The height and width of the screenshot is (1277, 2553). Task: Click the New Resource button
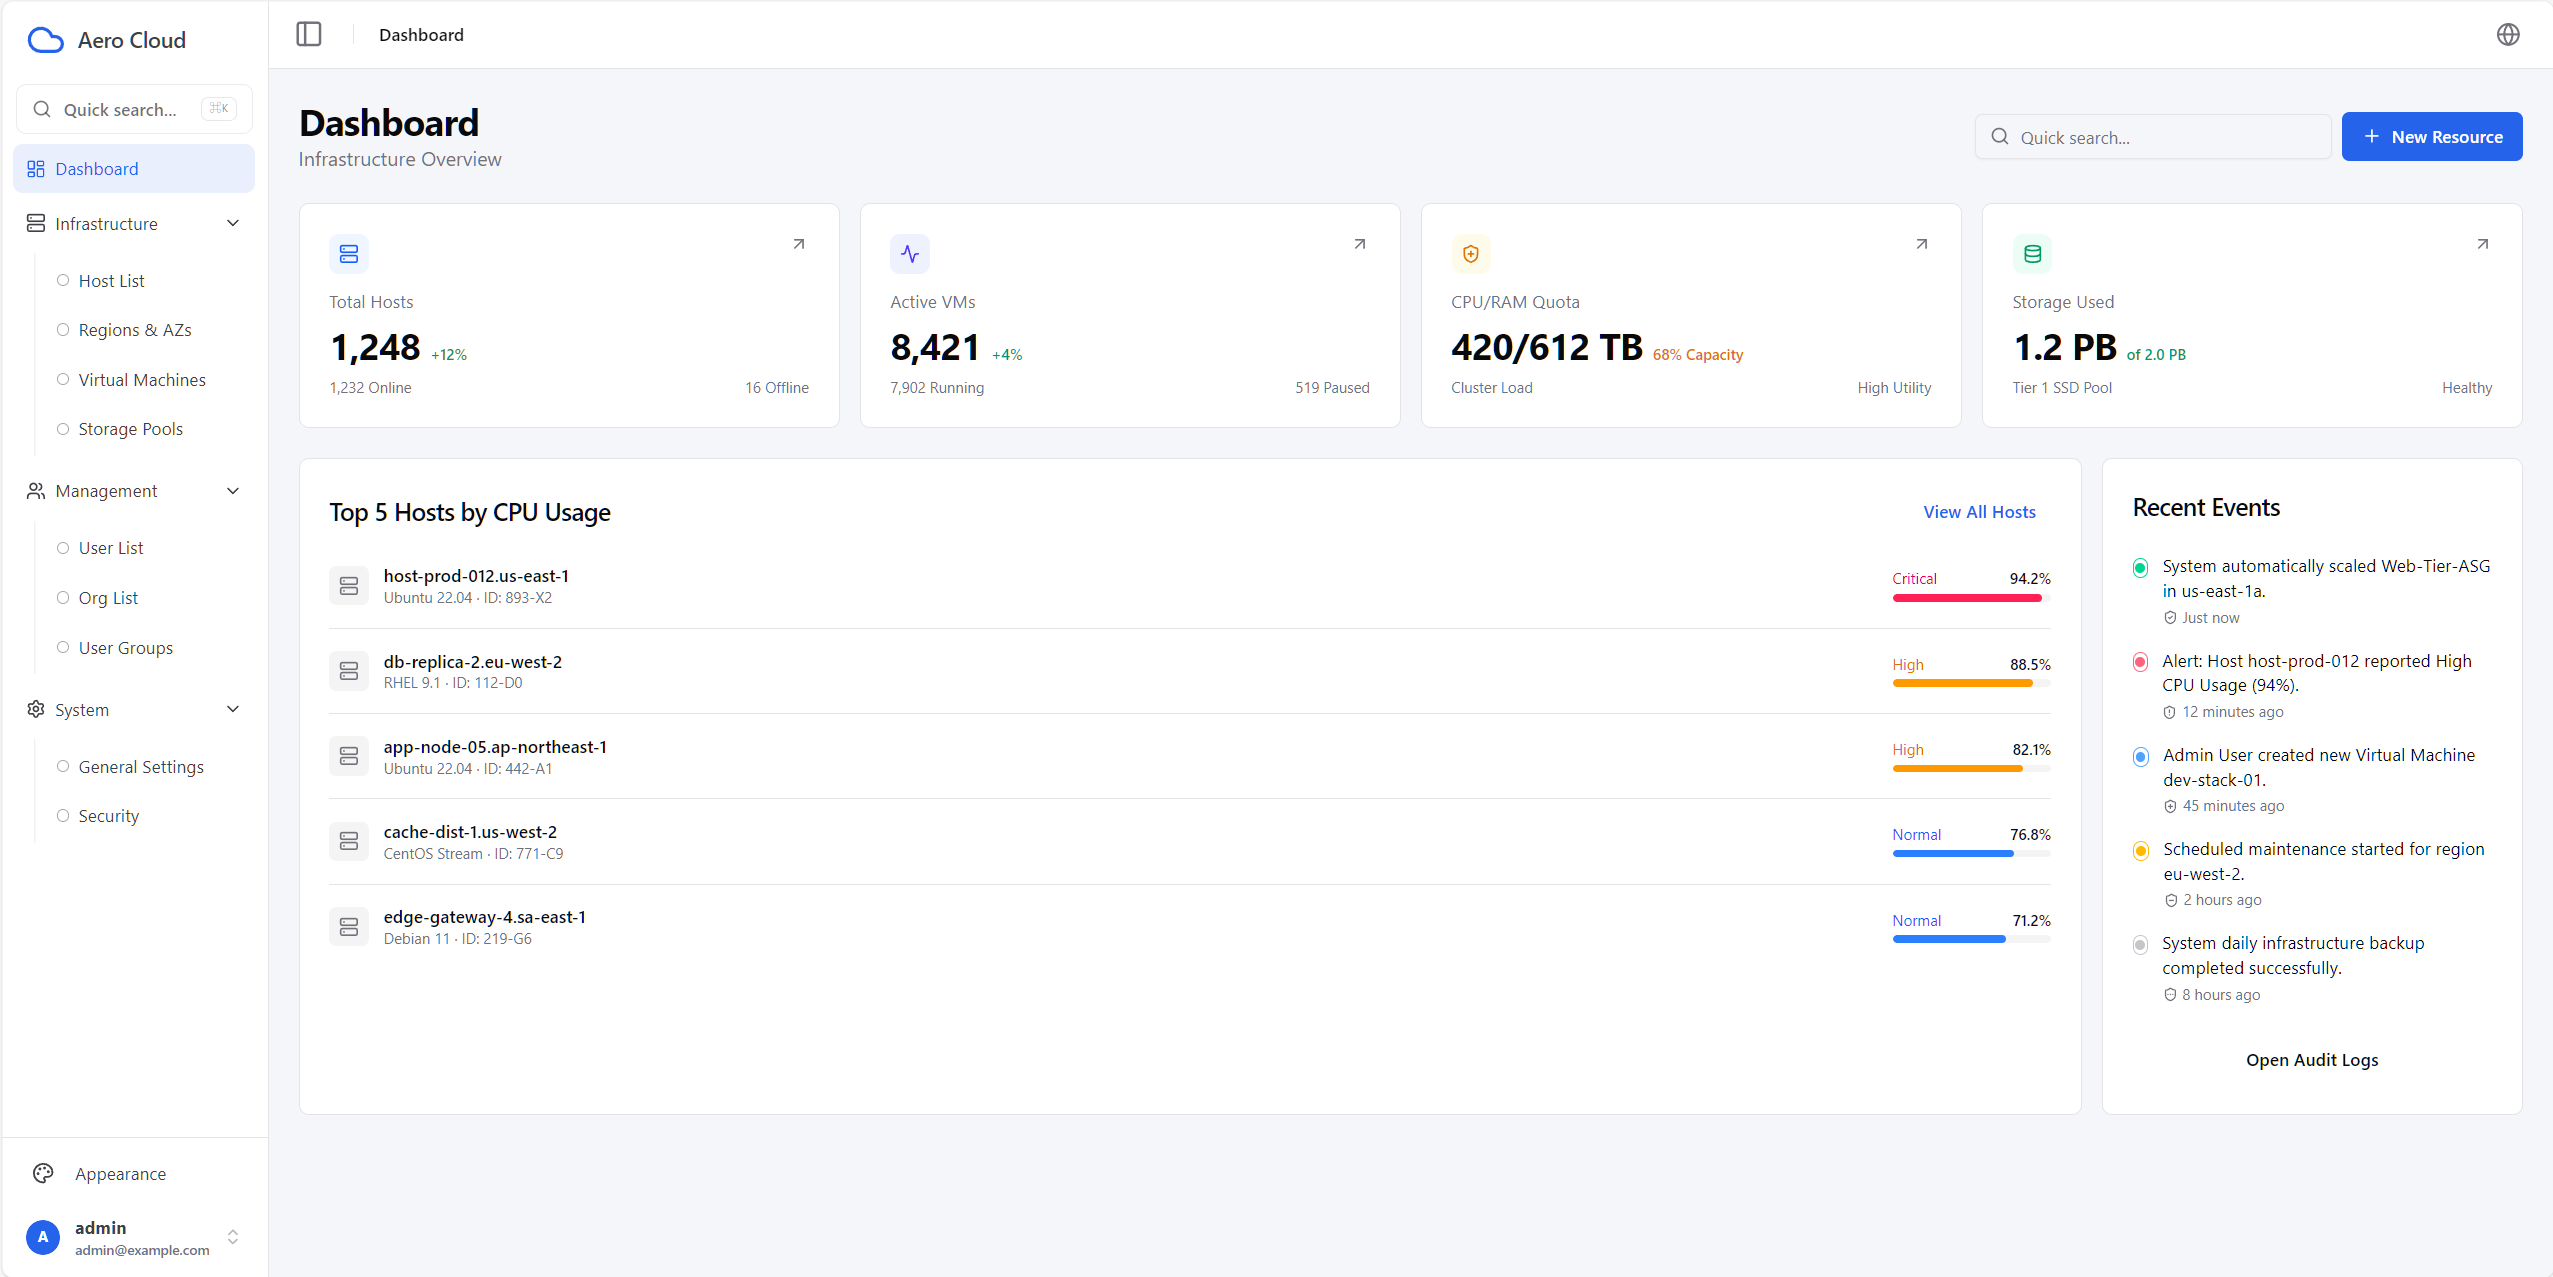pos(2431,137)
